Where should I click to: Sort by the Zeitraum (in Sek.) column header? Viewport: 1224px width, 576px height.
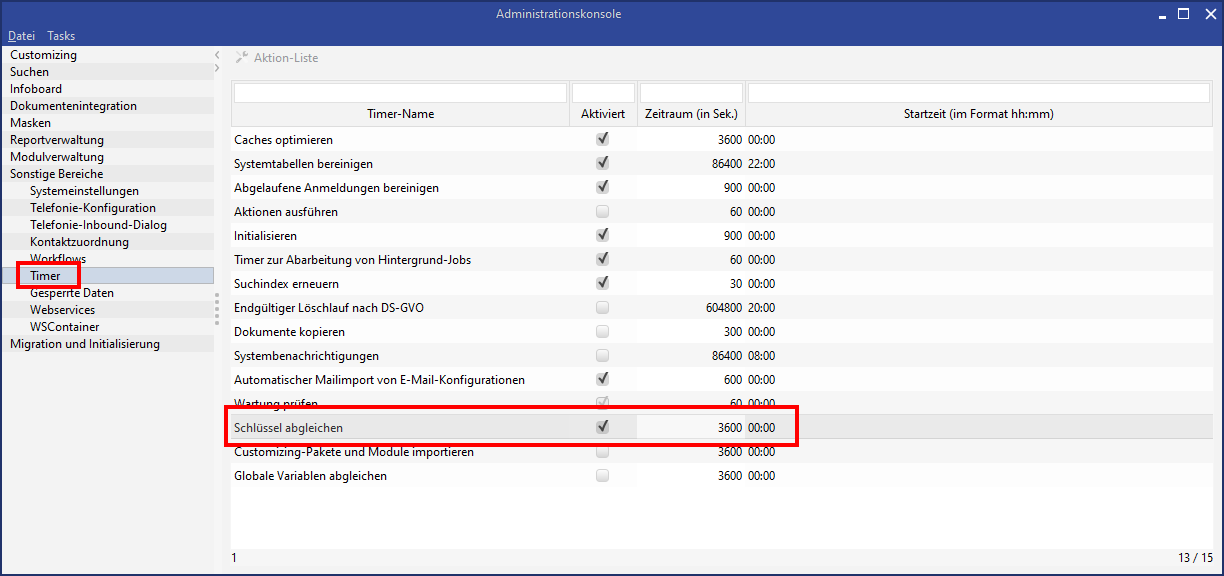coord(691,114)
